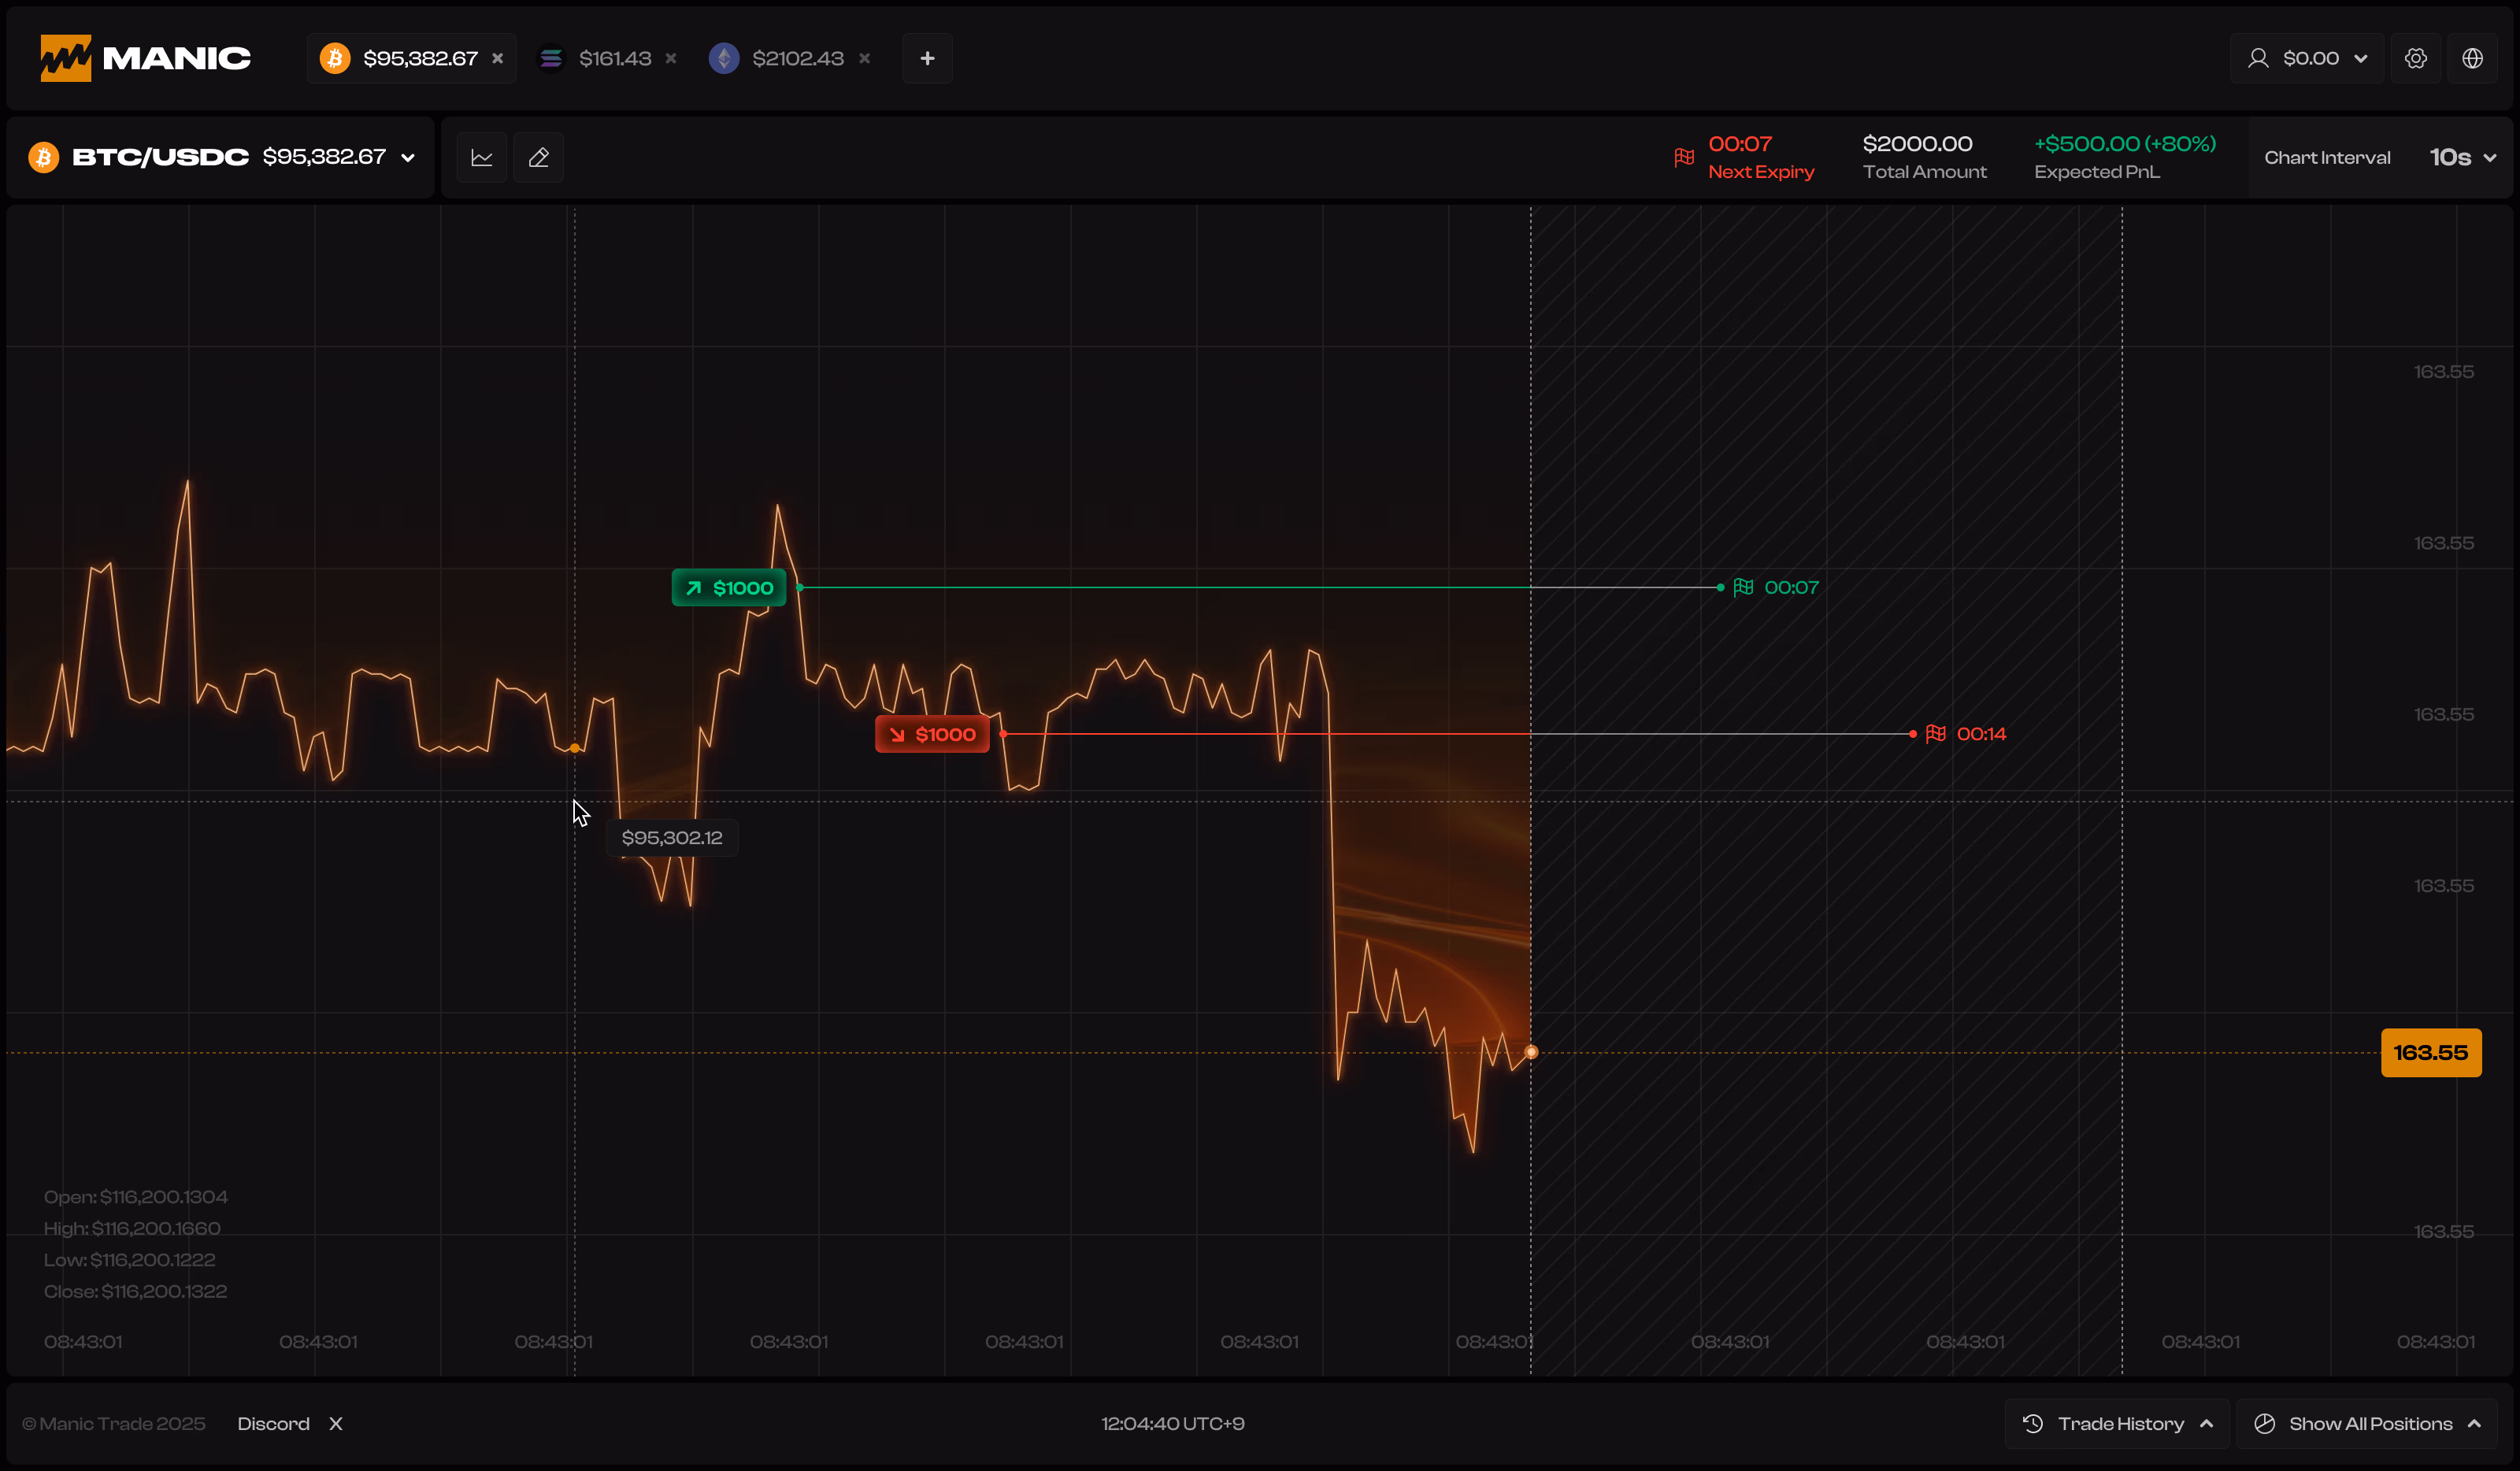Open the Discord link in the footer
This screenshot has height=1471, width=2520.
pyautogui.click(x=273, y=1423)
